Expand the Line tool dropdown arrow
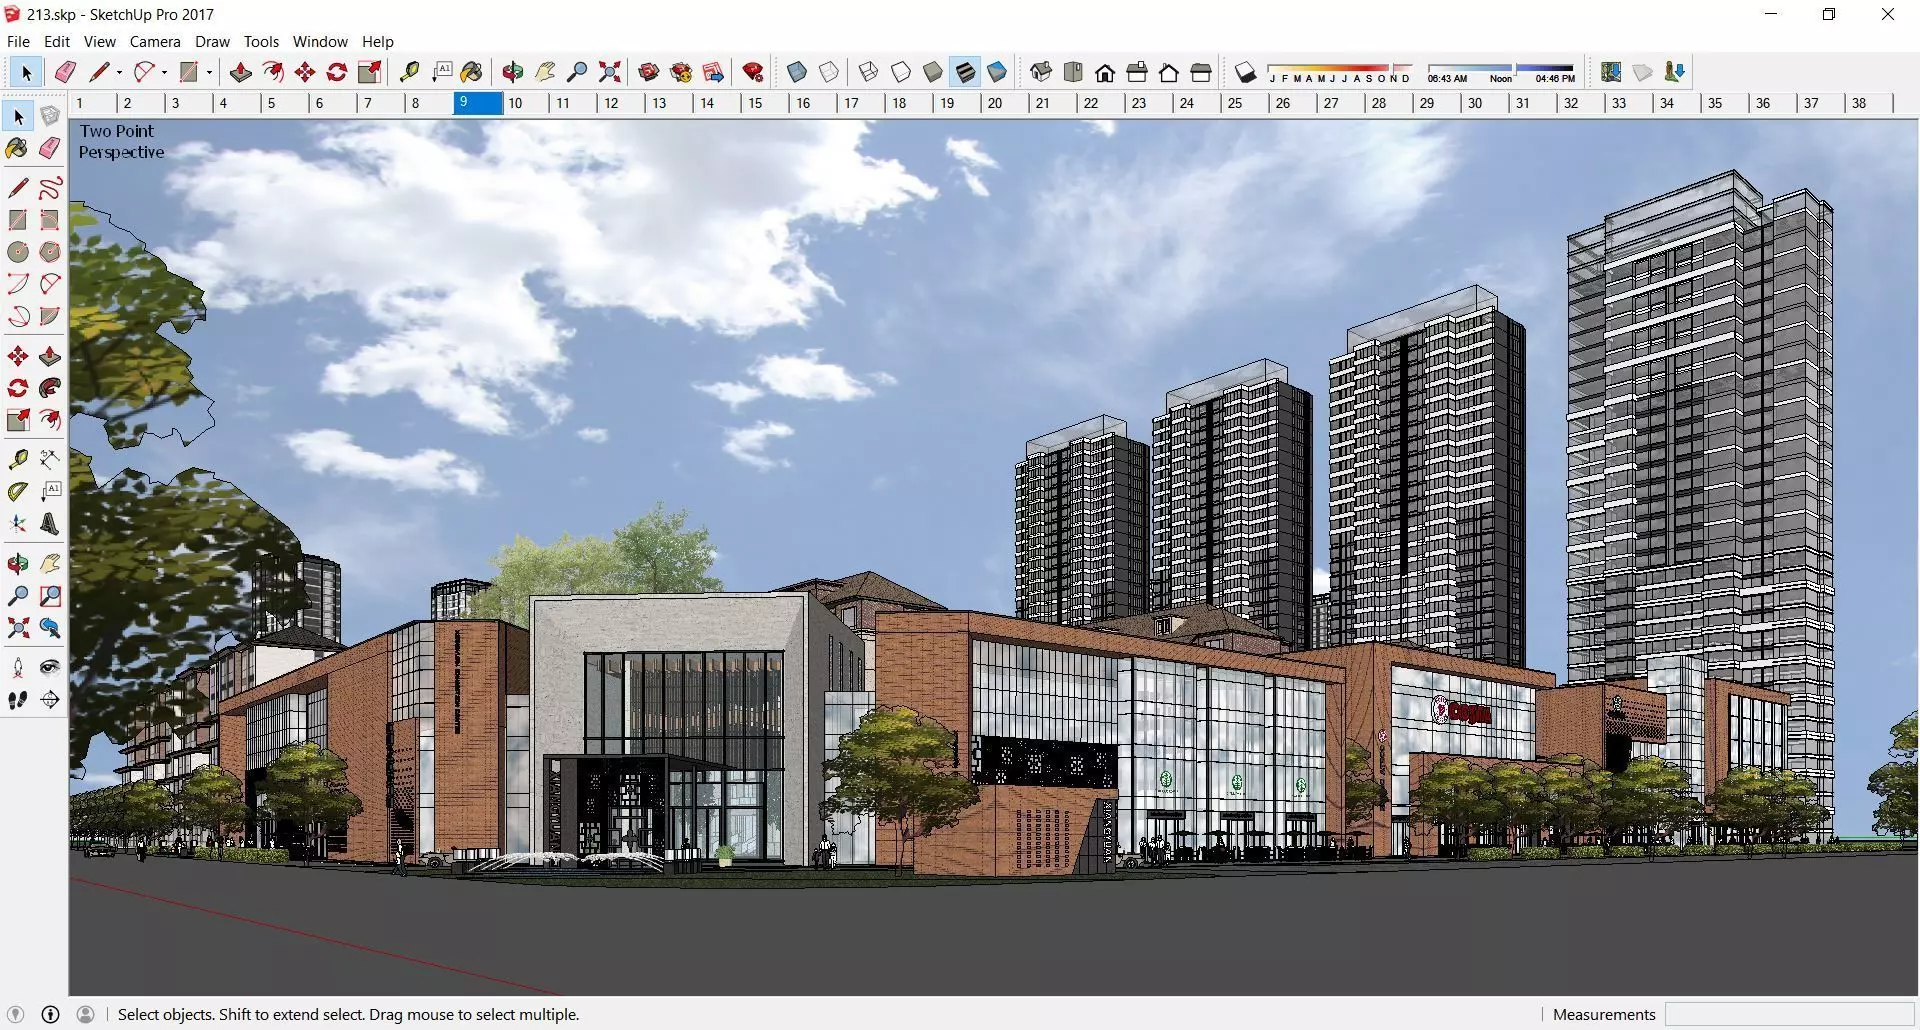 point(119,72)
